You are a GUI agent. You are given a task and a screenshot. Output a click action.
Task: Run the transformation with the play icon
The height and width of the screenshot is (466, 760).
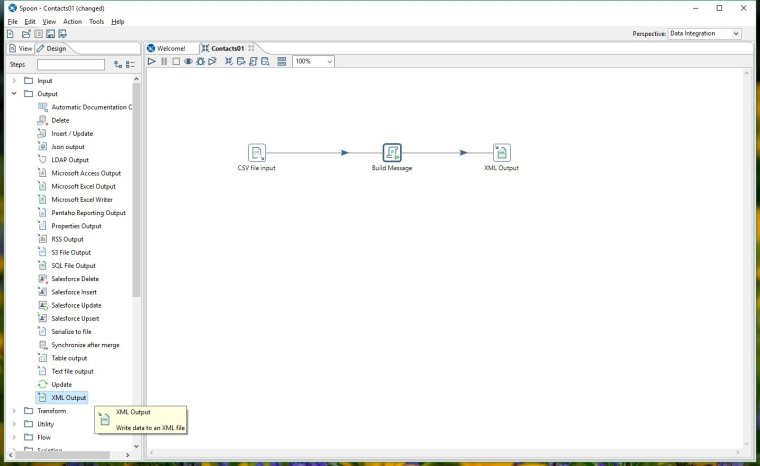152,61
